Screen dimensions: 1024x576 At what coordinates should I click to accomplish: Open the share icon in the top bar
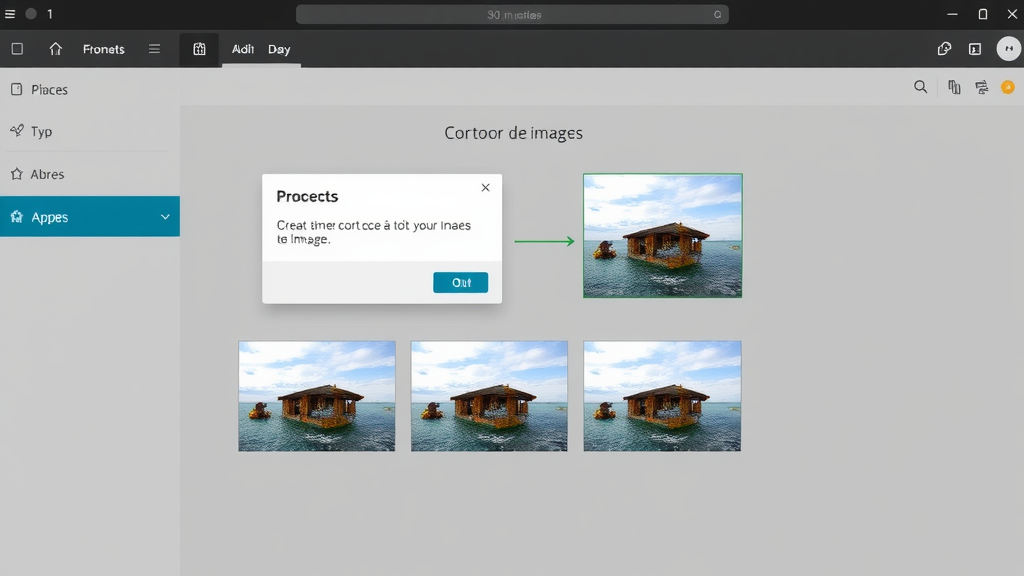[943, 48]
